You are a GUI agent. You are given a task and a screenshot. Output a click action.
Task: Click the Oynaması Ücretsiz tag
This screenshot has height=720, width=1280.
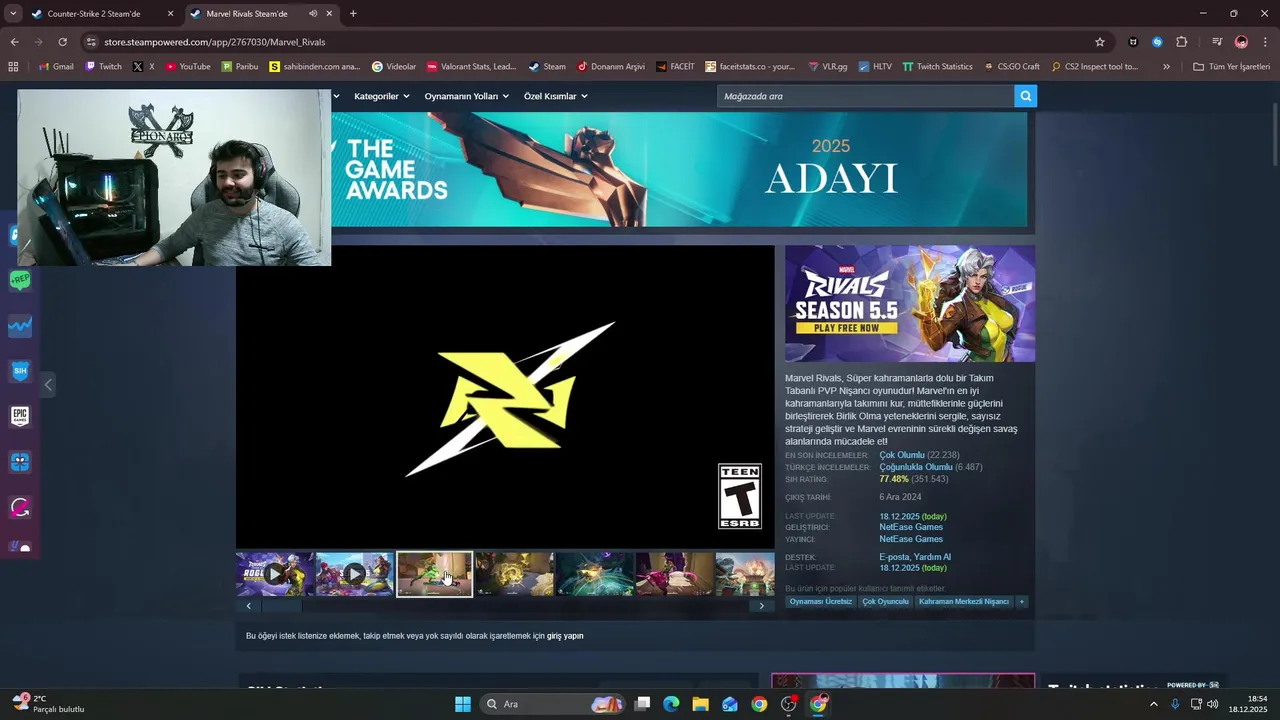(x=821, y=602)
